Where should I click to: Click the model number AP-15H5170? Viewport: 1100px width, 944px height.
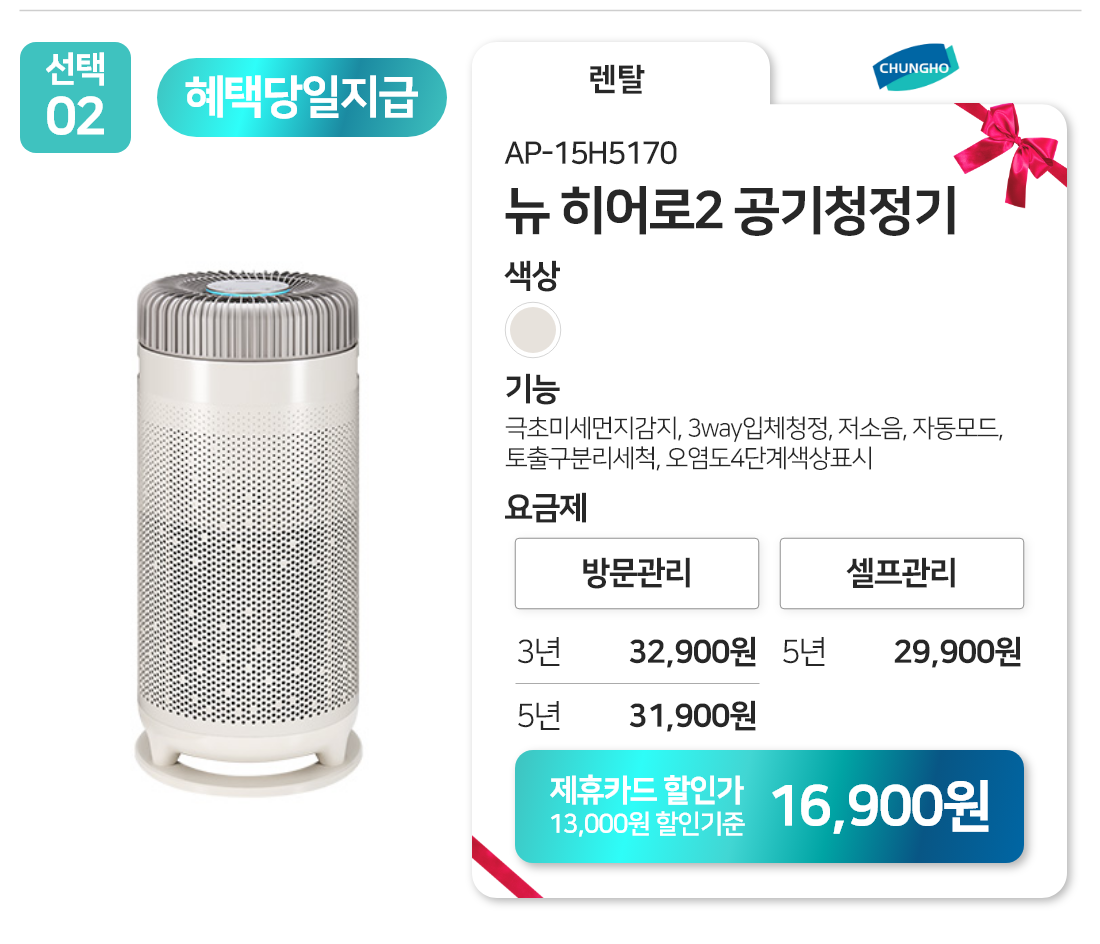(x=591, y=153)
